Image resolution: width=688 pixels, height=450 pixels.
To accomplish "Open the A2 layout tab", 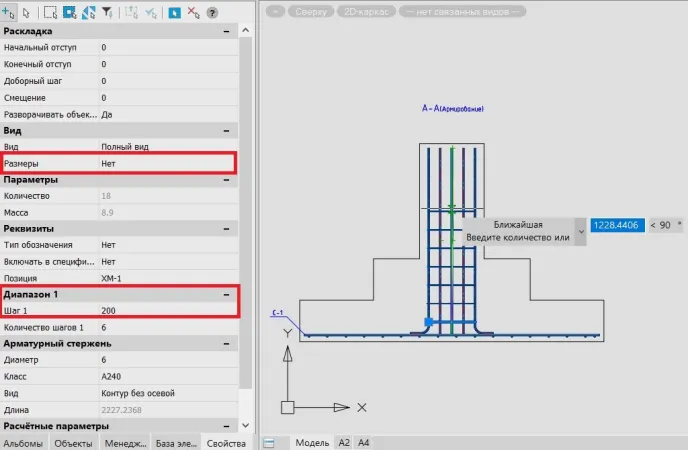I will coord(343,442).
